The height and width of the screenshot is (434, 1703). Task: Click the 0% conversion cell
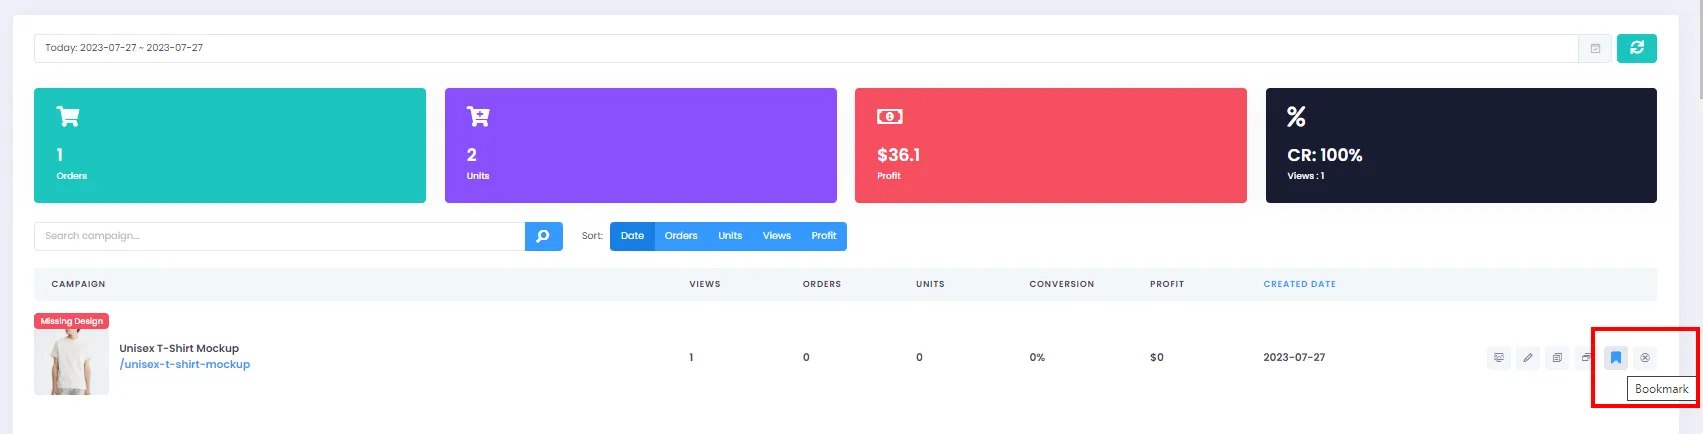(x=1037, y=357)
